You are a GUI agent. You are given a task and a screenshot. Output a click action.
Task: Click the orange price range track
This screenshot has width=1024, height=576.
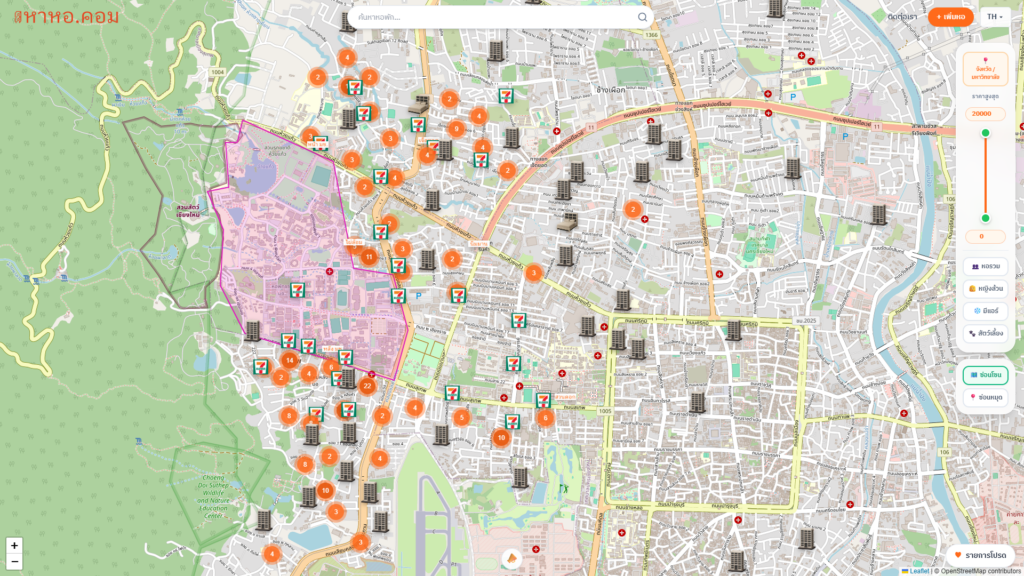[985, 176]
